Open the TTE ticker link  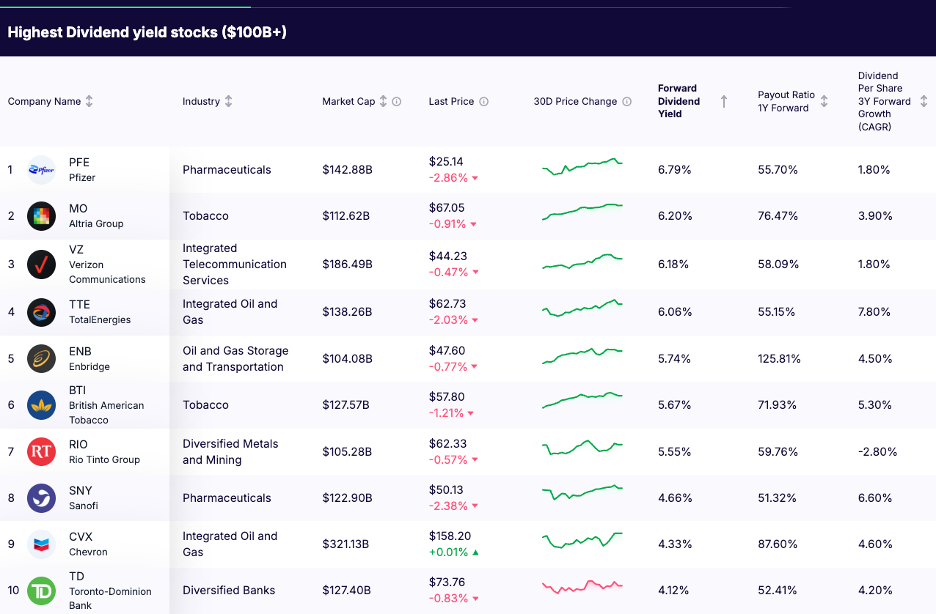(79, 304)
